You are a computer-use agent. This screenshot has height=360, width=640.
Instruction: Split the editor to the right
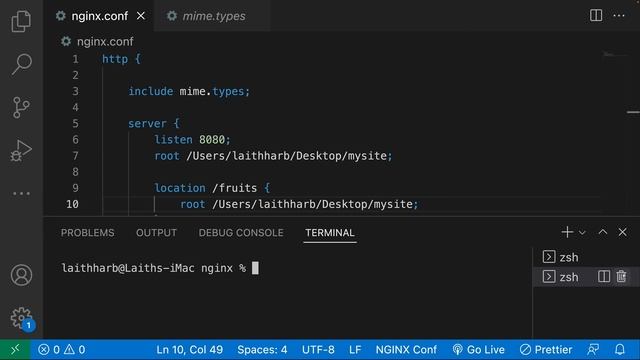(596, 16)
